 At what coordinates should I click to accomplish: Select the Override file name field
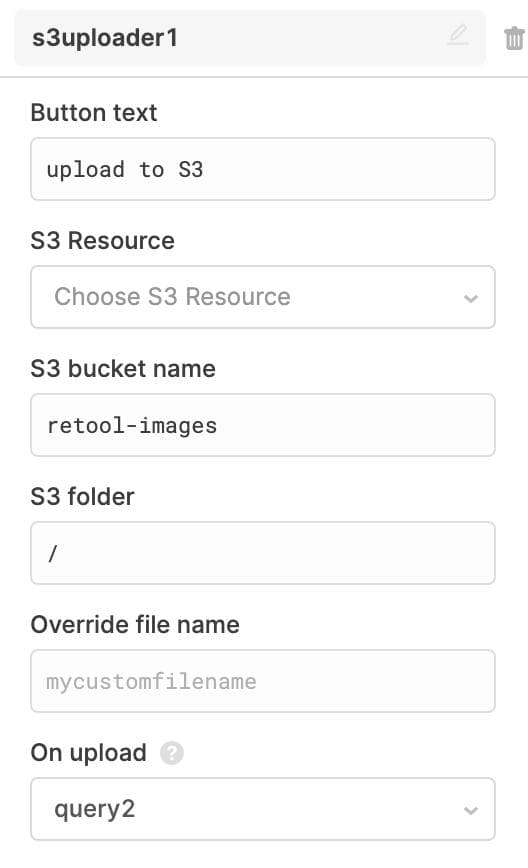pyautogui.click(x=263, y=681)
